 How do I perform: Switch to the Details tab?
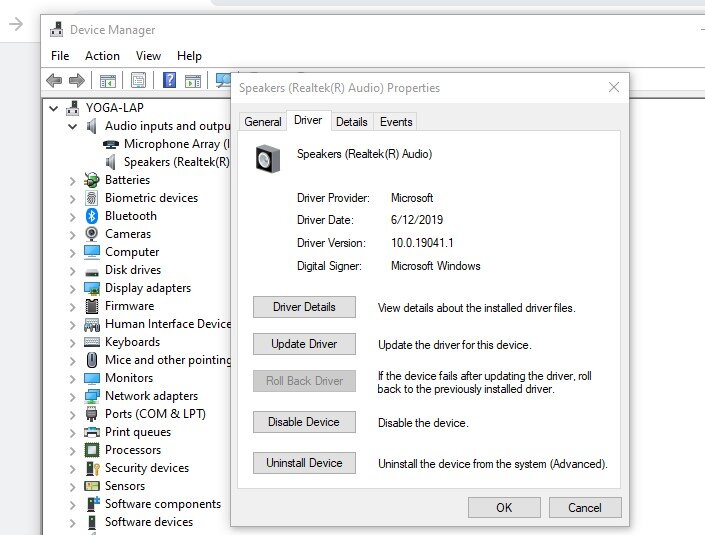tap(352, 122)
